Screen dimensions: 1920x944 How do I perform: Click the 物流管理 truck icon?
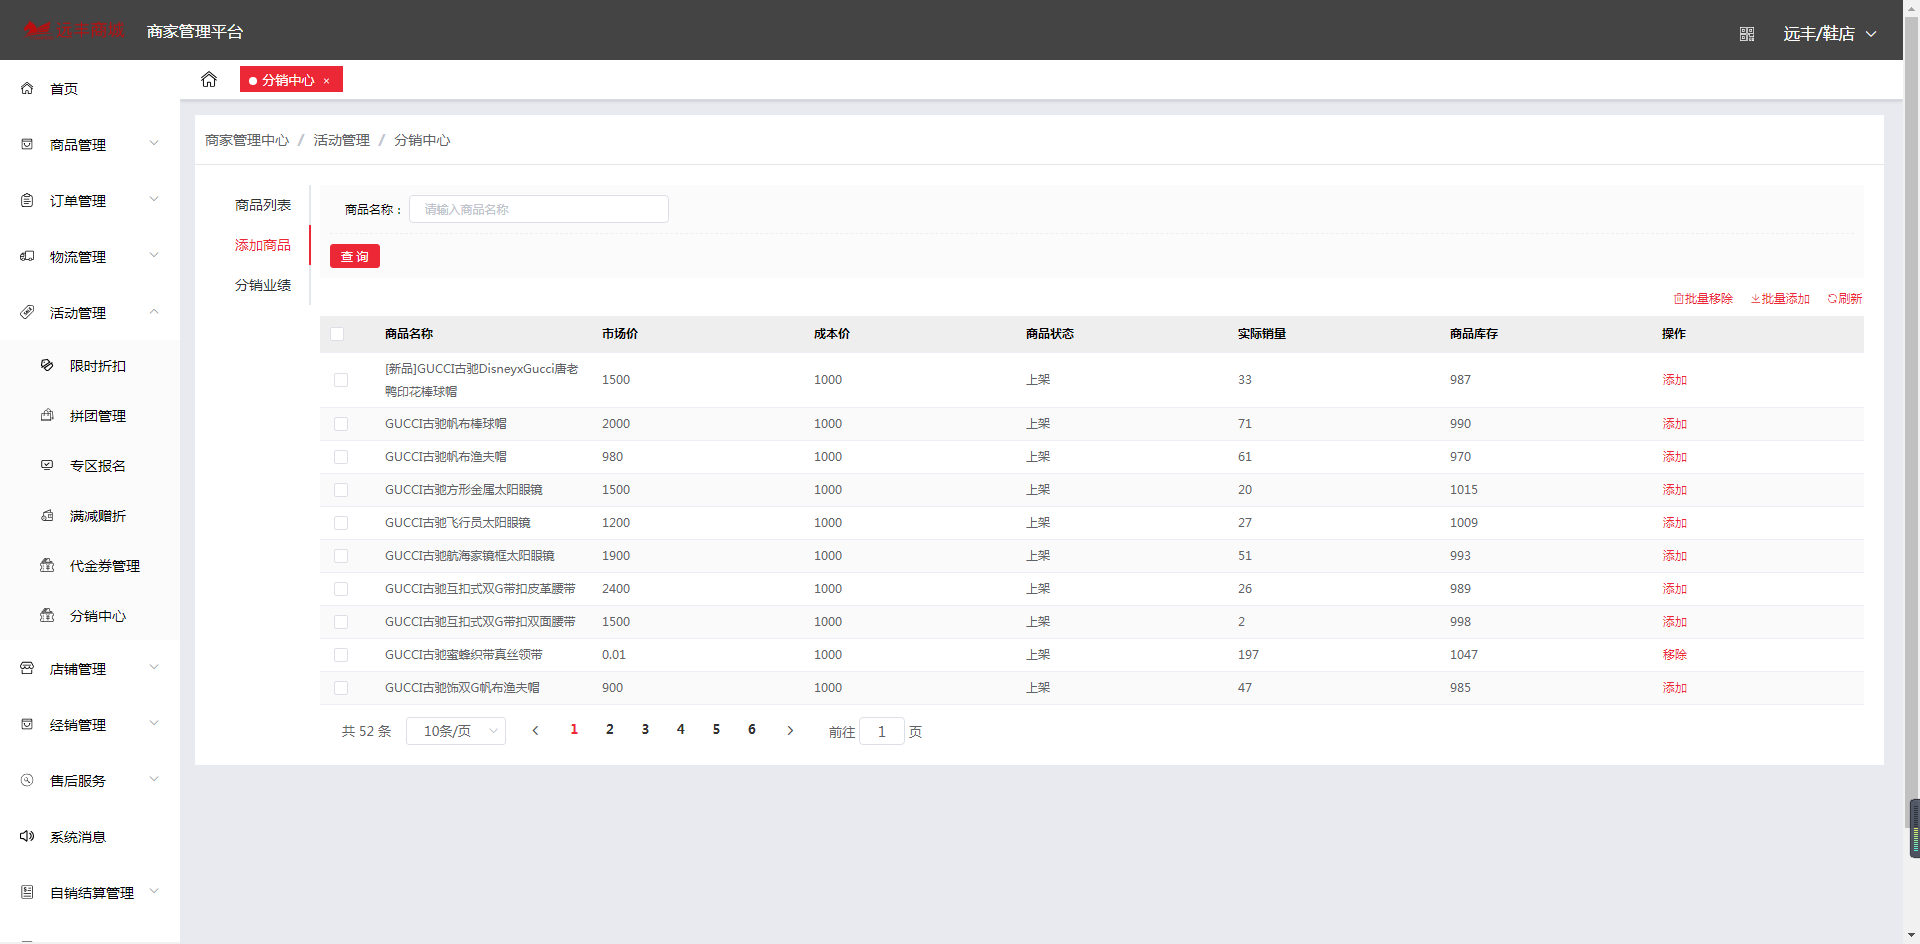click(27, 256)
